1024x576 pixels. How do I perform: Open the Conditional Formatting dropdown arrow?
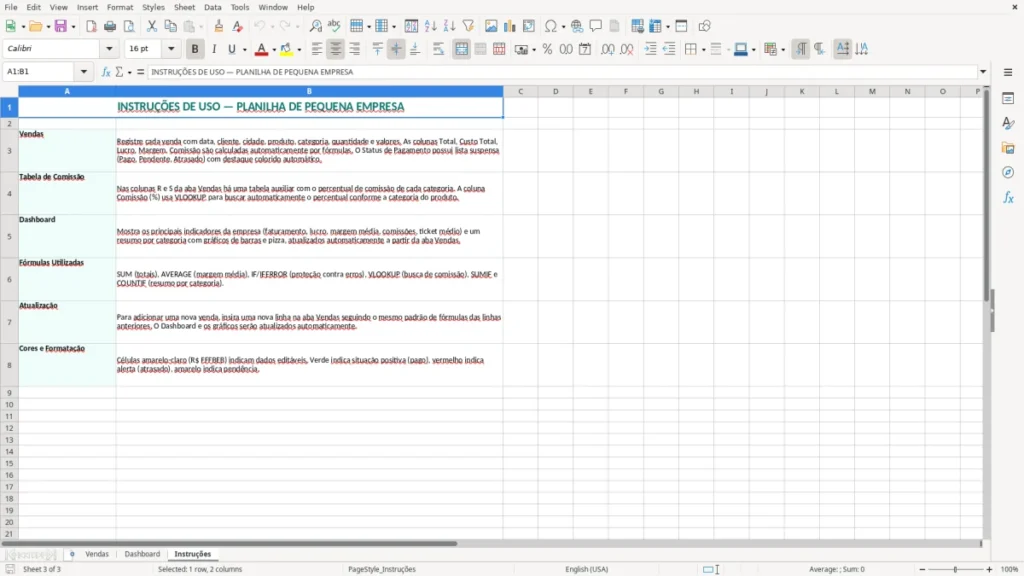point(783,50)
